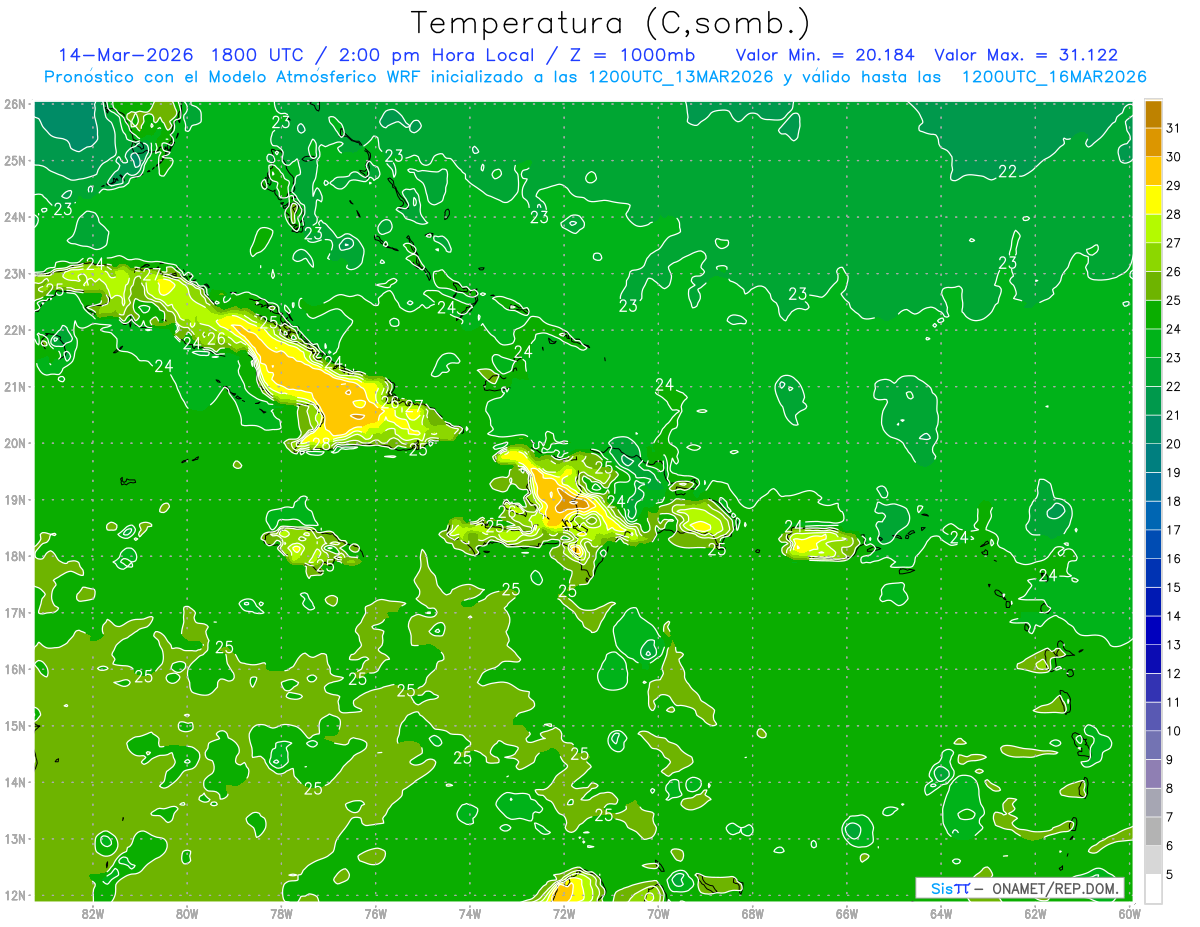This screenshot has width=1200, height=927.
Task: Click the colorbar tick label 18
Action: (1174, 501)
